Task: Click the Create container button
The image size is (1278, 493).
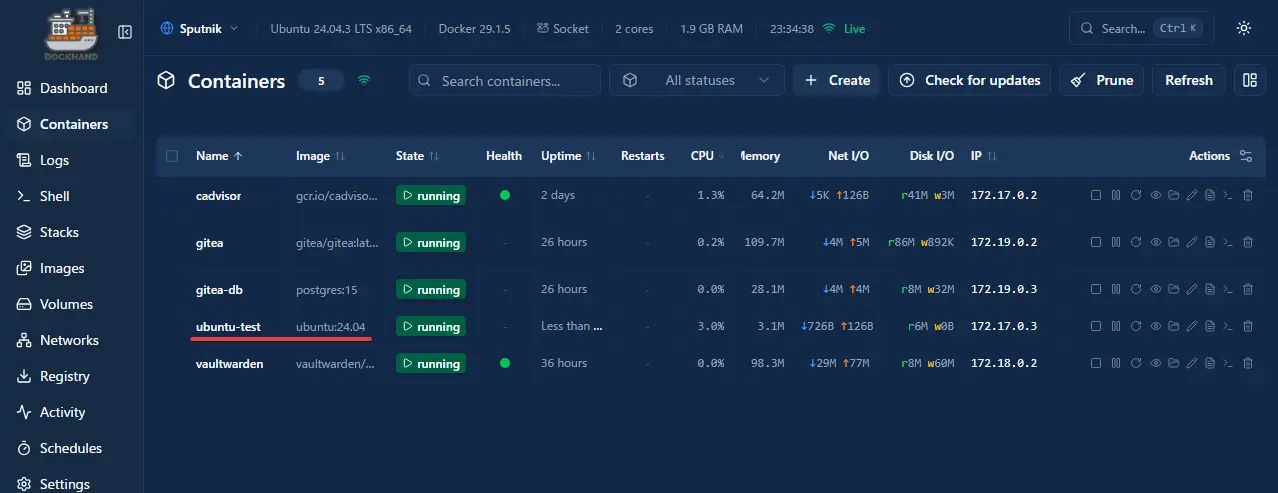Action: click(837, 80)
